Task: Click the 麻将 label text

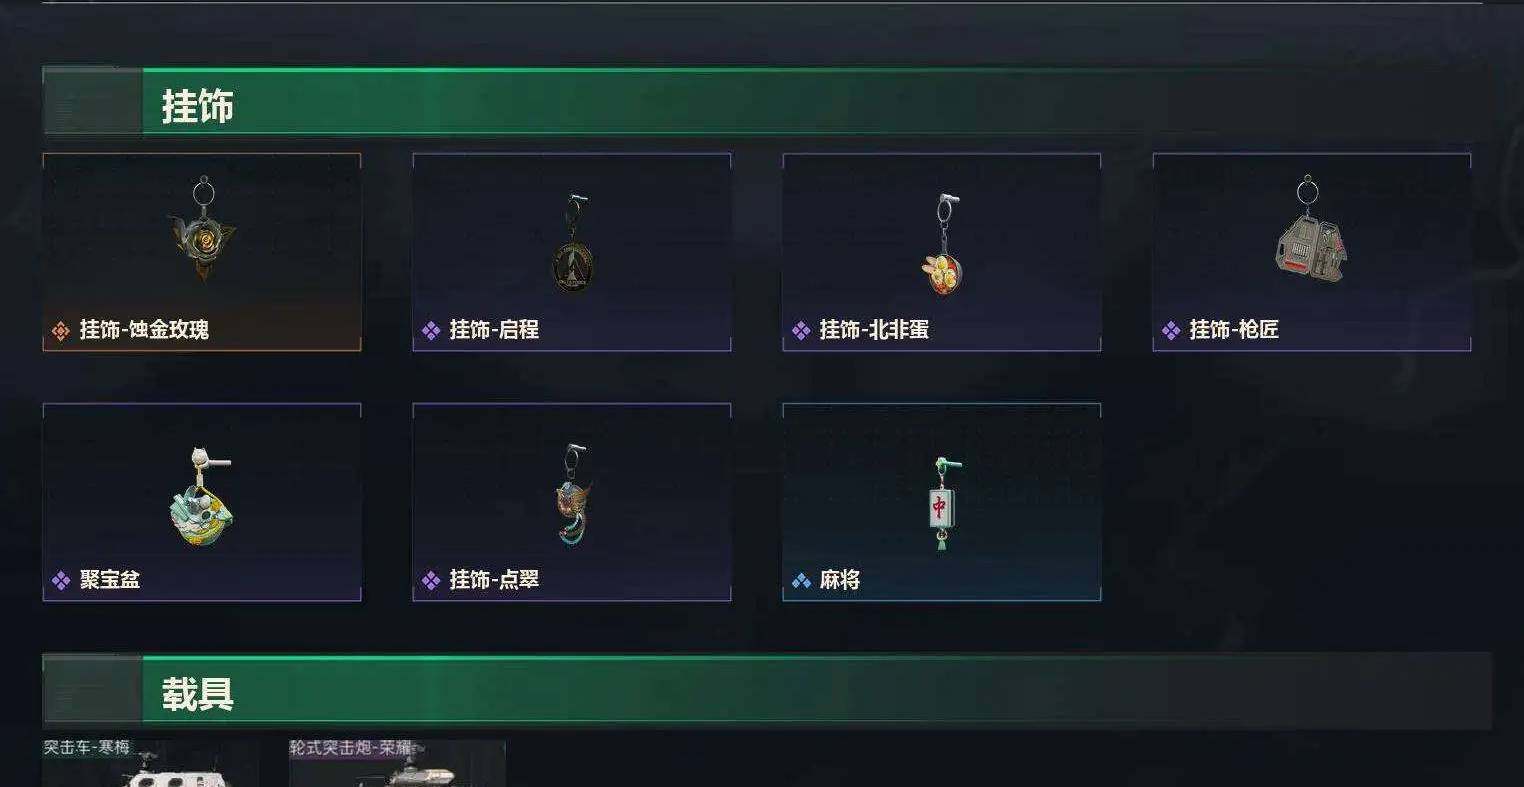Action: 840,579
